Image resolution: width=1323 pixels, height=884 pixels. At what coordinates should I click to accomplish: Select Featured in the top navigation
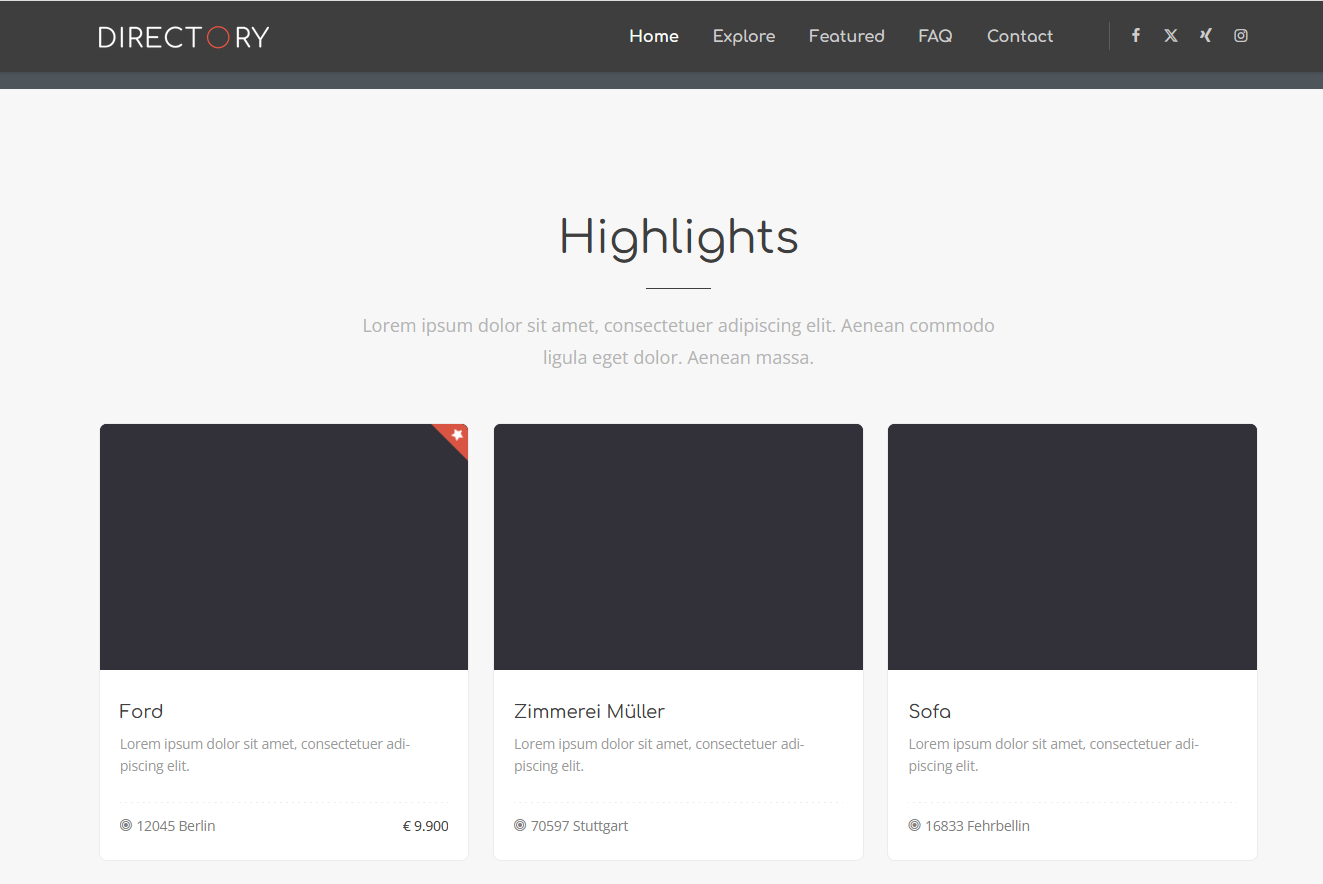847,36
